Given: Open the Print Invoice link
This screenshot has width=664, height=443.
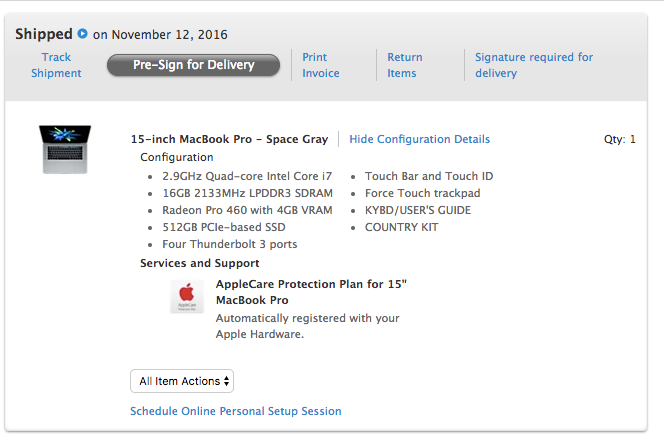Looking at the screenshot, I should point(321,65).
